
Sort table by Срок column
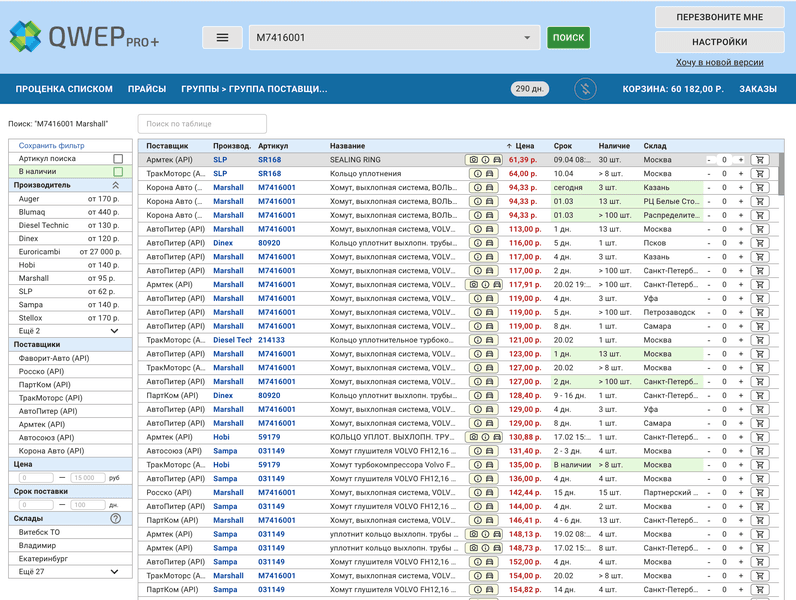(562, 146)
